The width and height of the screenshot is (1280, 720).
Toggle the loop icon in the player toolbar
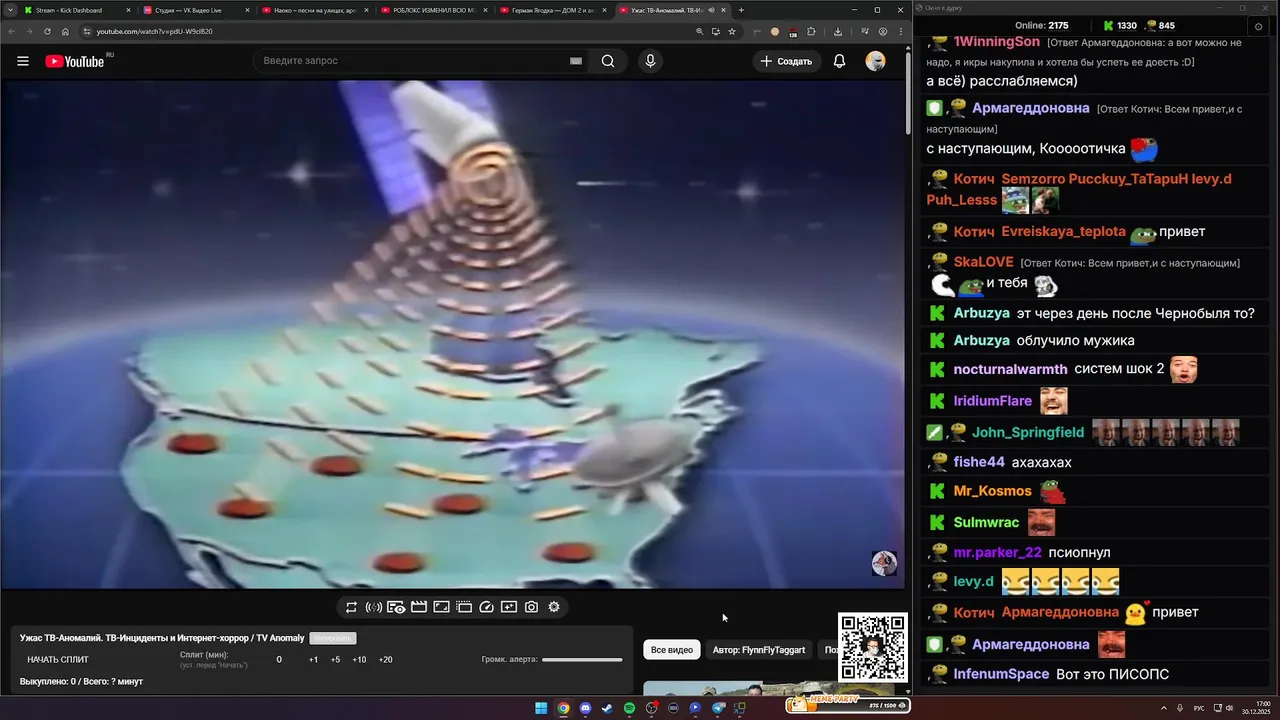(x=351, y=607)
